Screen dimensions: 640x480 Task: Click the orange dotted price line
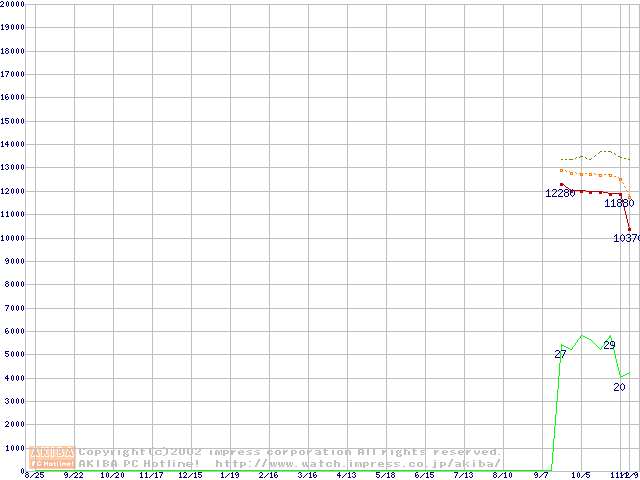pyautogui.click(x=590, y=175)
